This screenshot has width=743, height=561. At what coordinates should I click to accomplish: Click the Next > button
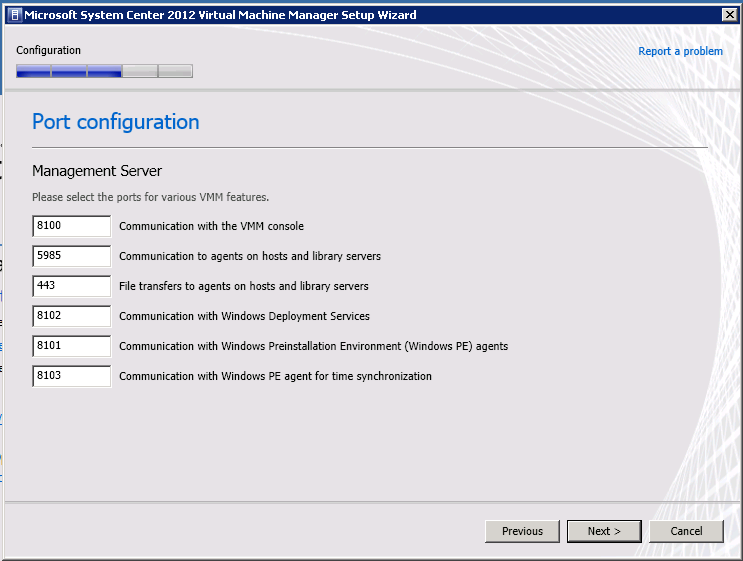point(604,531)
